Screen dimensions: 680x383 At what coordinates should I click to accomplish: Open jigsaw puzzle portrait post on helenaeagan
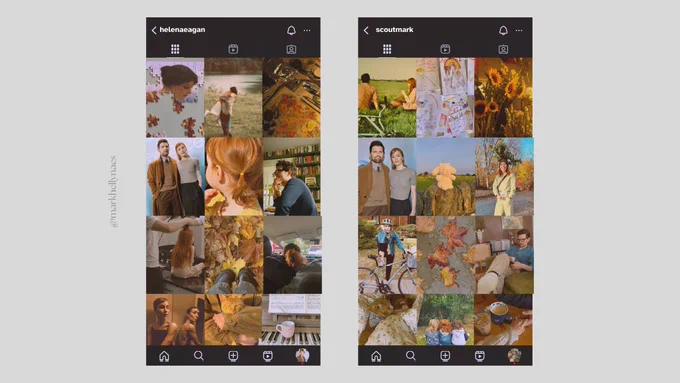(175, 98)
